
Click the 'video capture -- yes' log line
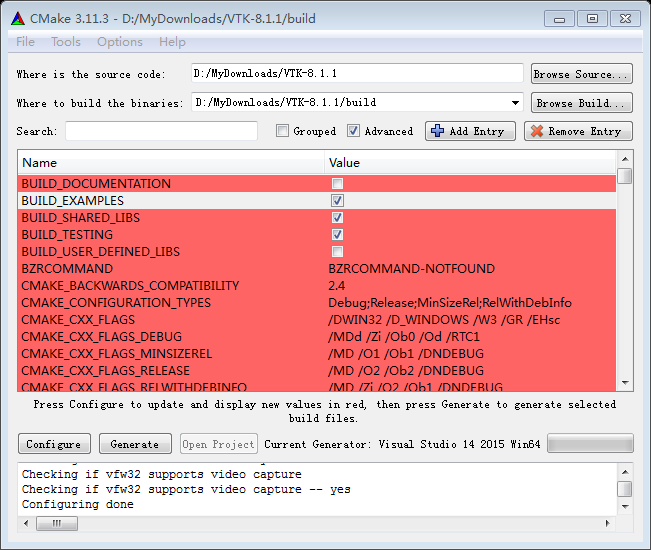pyautogui.click(x=186, y=489)
